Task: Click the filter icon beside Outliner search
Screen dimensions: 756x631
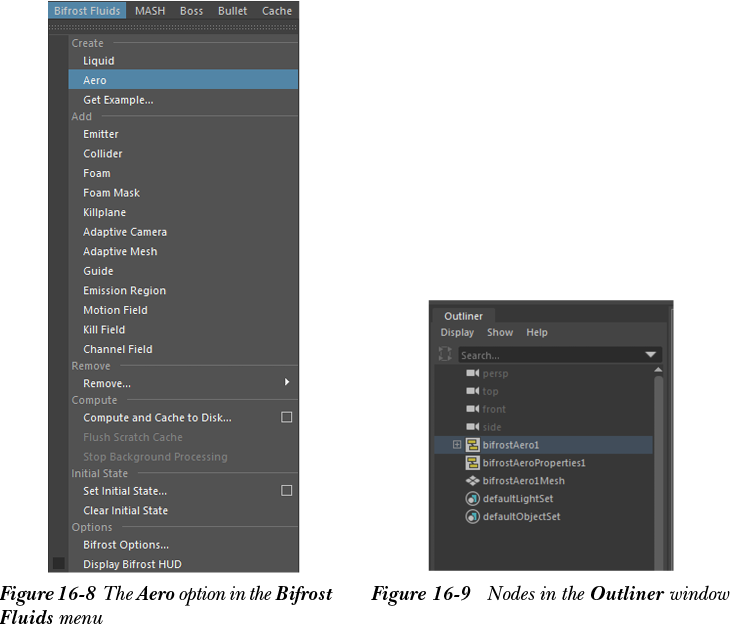Action: pos(445,354)
